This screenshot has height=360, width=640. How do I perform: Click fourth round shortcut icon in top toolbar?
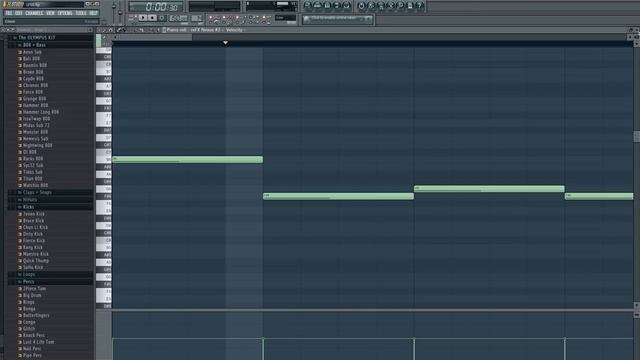pos(337,6)
